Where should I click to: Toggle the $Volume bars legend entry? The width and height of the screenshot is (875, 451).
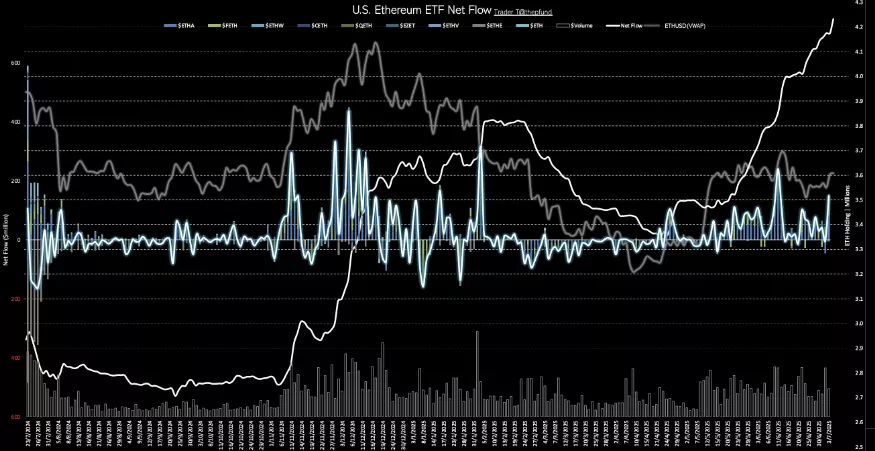pyautogui.click(x=574, y=26)
